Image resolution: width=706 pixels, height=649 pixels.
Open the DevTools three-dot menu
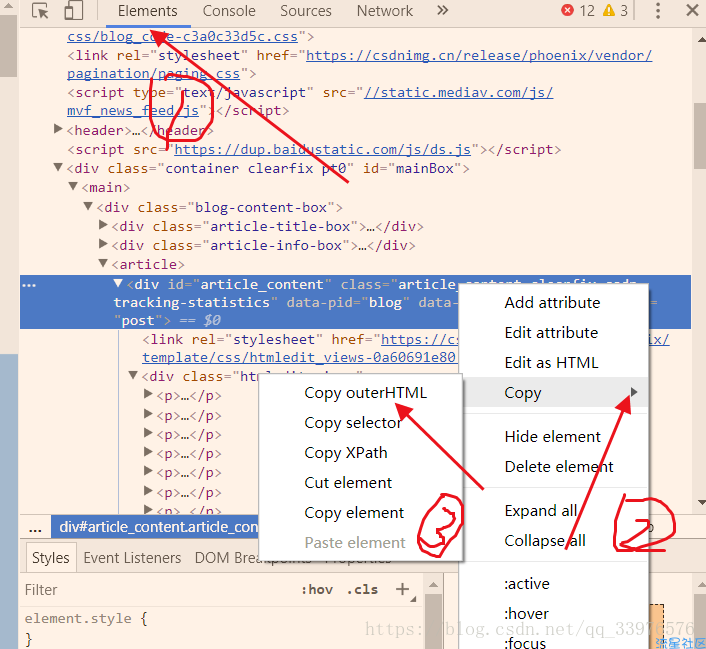pyautogui.click(x=658, y=11)
